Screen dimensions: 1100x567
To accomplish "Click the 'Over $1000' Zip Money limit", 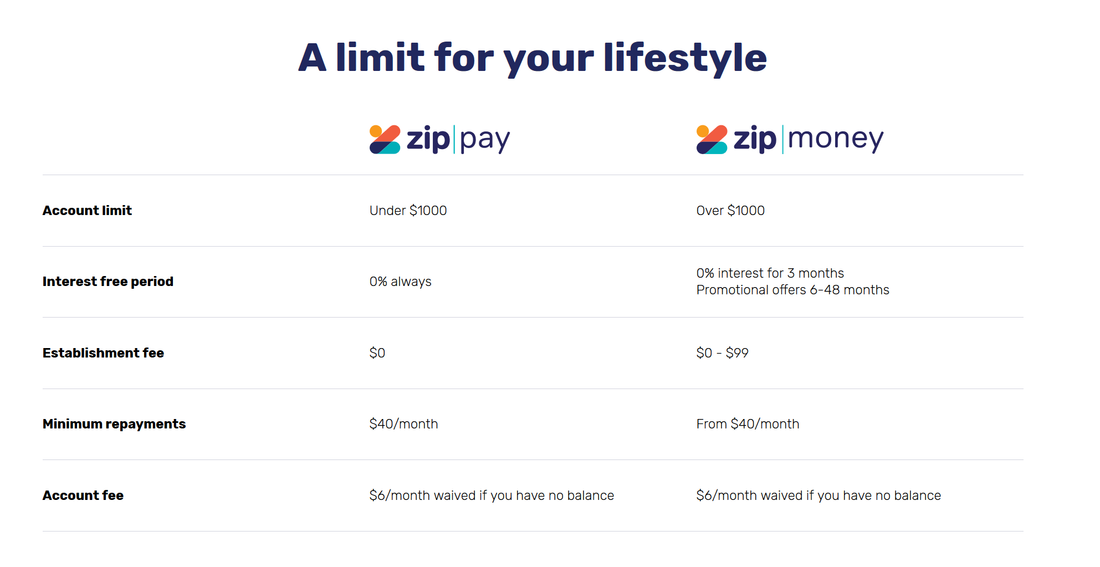I will click(x=730, y=211).
